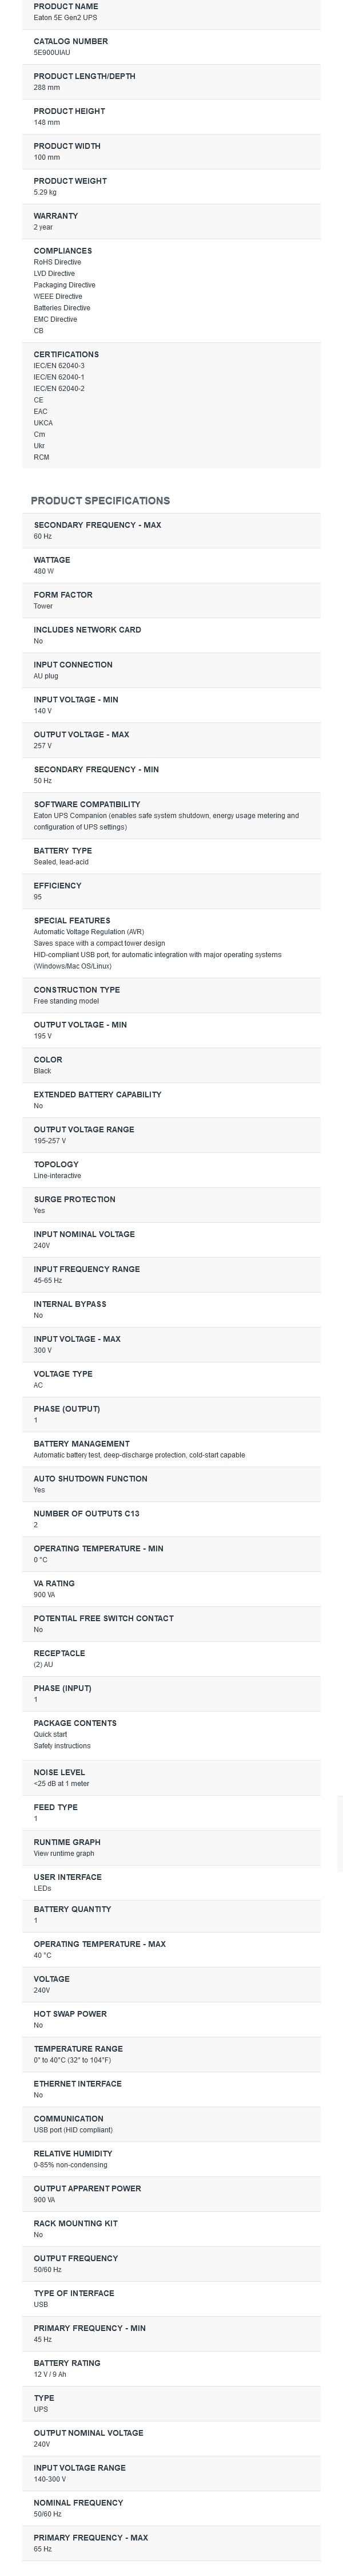Select the Wattage 480 W value
This screenshot has width=343, height=2576.
pos(44,572)
